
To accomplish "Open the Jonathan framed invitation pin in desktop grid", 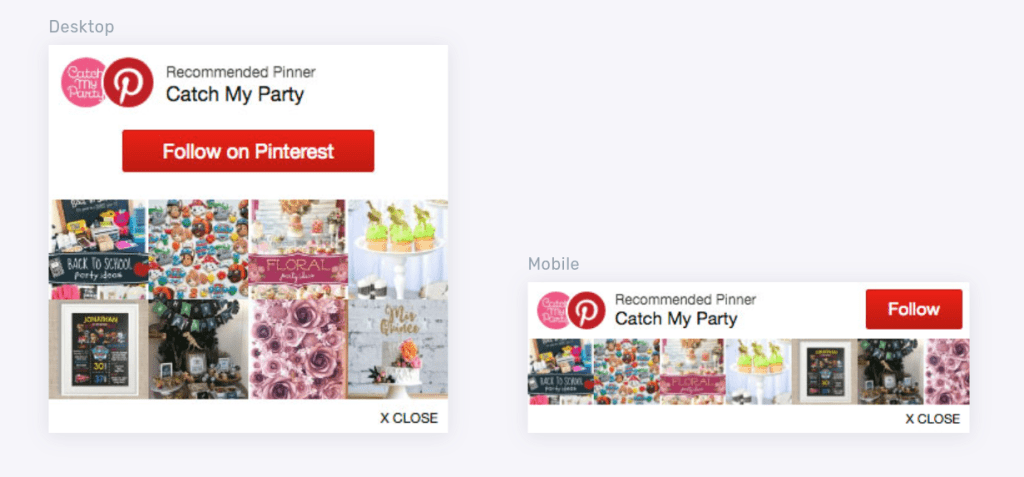I will 99,349.
